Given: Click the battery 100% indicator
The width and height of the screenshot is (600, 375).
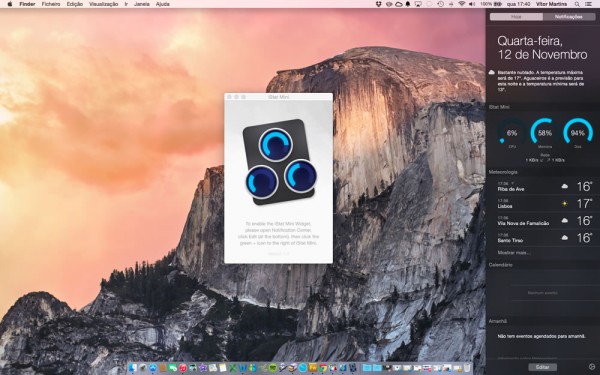Looking at the screenshot, I should pyautogui.click(x=491, y=4).
